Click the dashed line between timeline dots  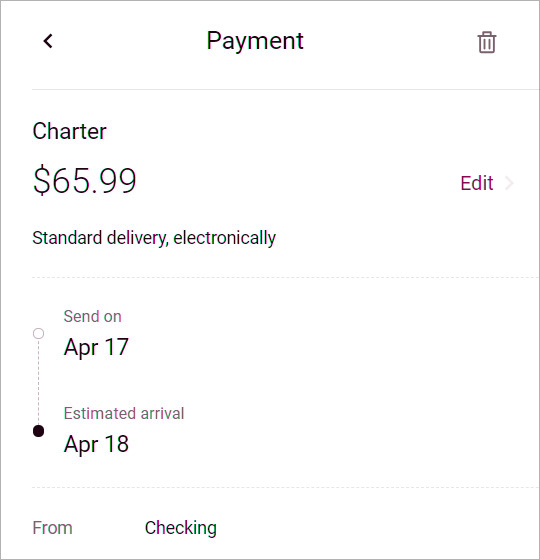(x=38, y=382)
